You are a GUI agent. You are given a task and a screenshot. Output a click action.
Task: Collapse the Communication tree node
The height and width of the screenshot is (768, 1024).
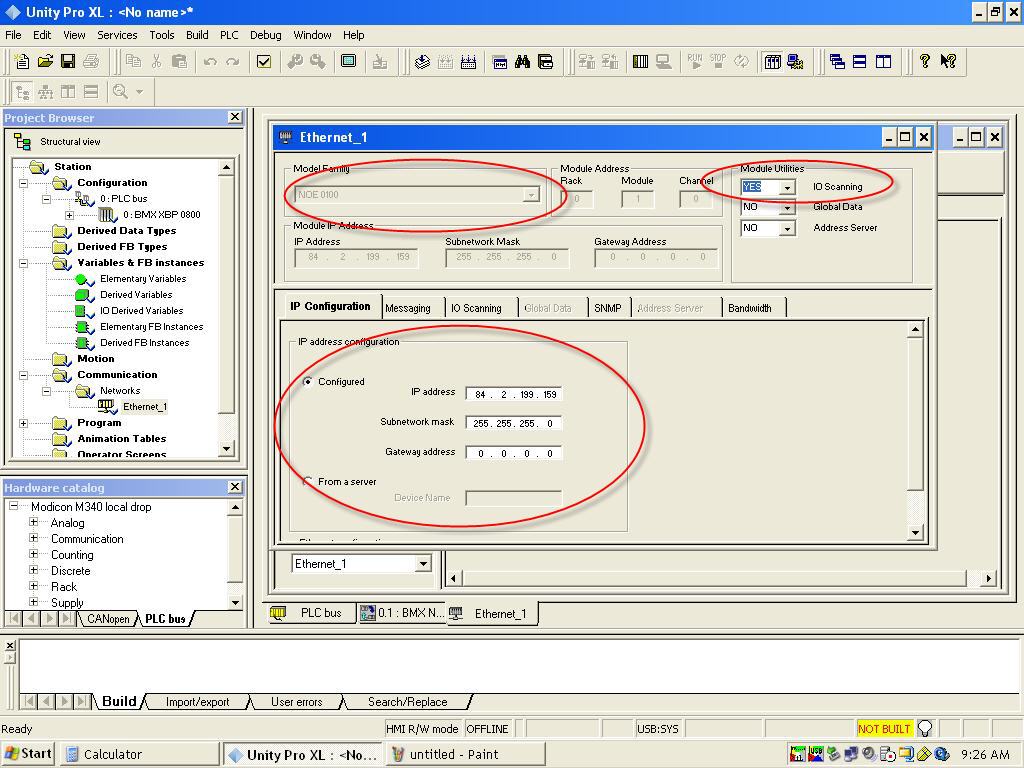coord(24,375)
